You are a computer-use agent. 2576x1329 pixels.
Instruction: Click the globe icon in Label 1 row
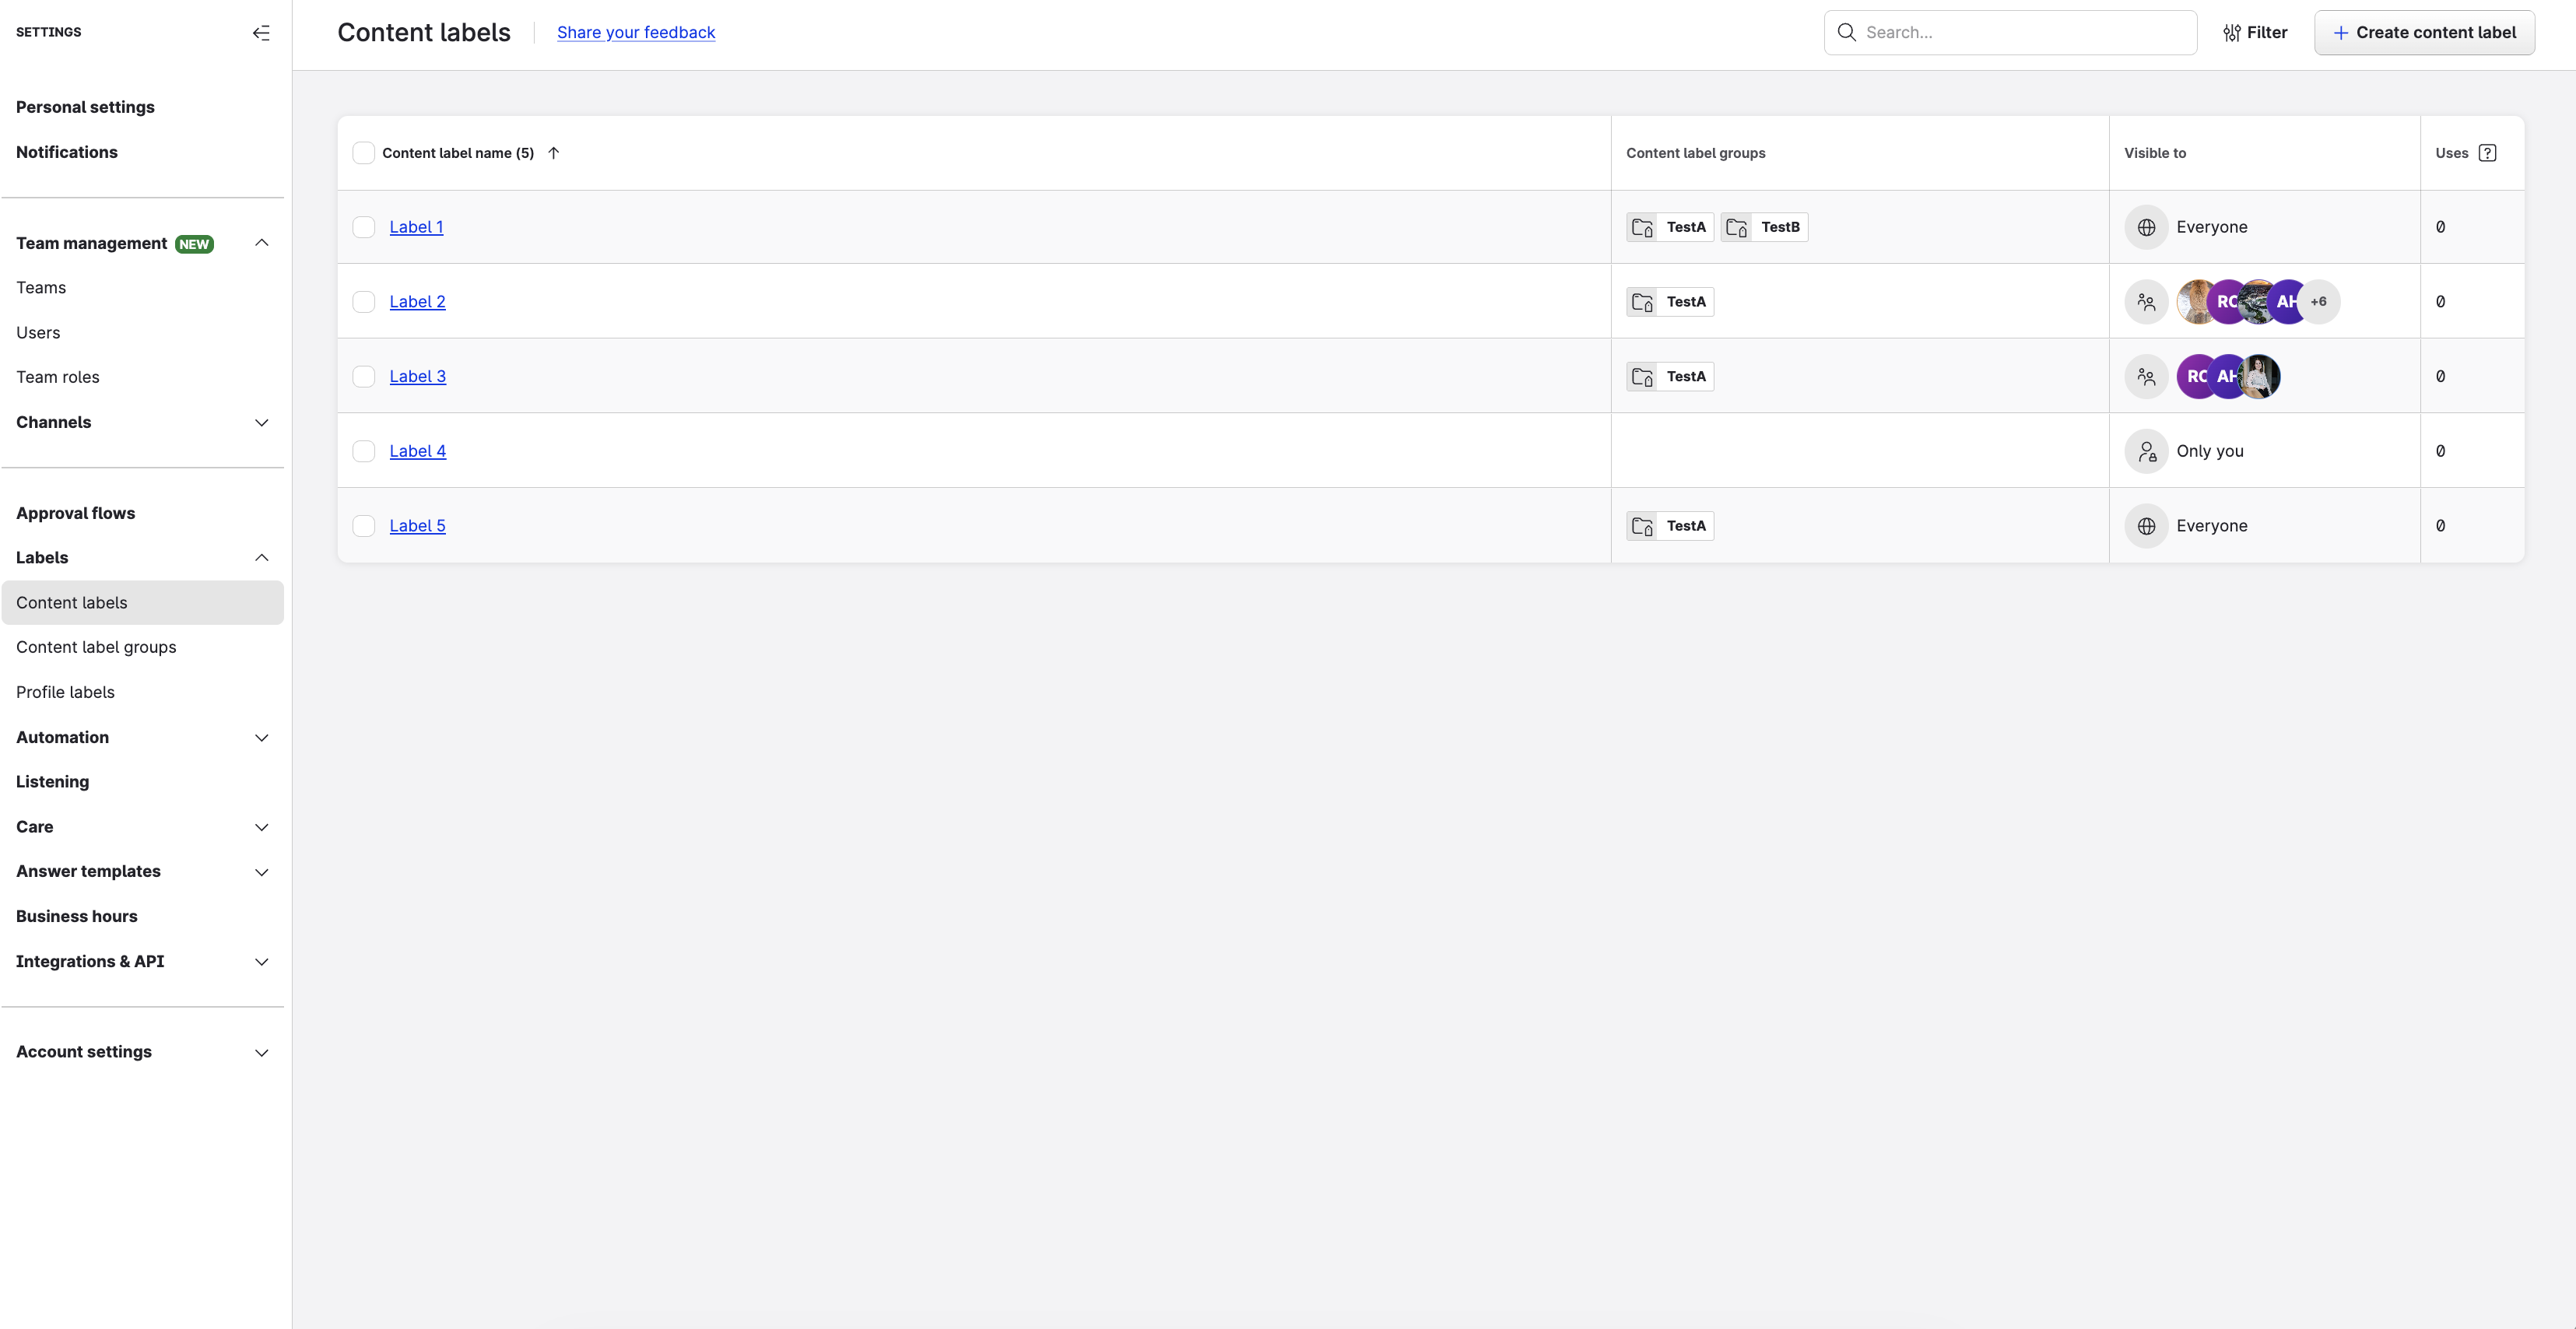coord(2146,227)
